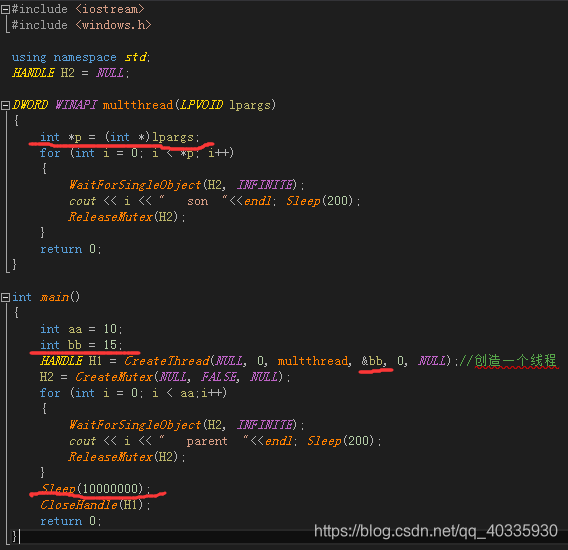Click WaitForSingleObject call in main
This screenshot has height=550, width=568.
point(187,425)
